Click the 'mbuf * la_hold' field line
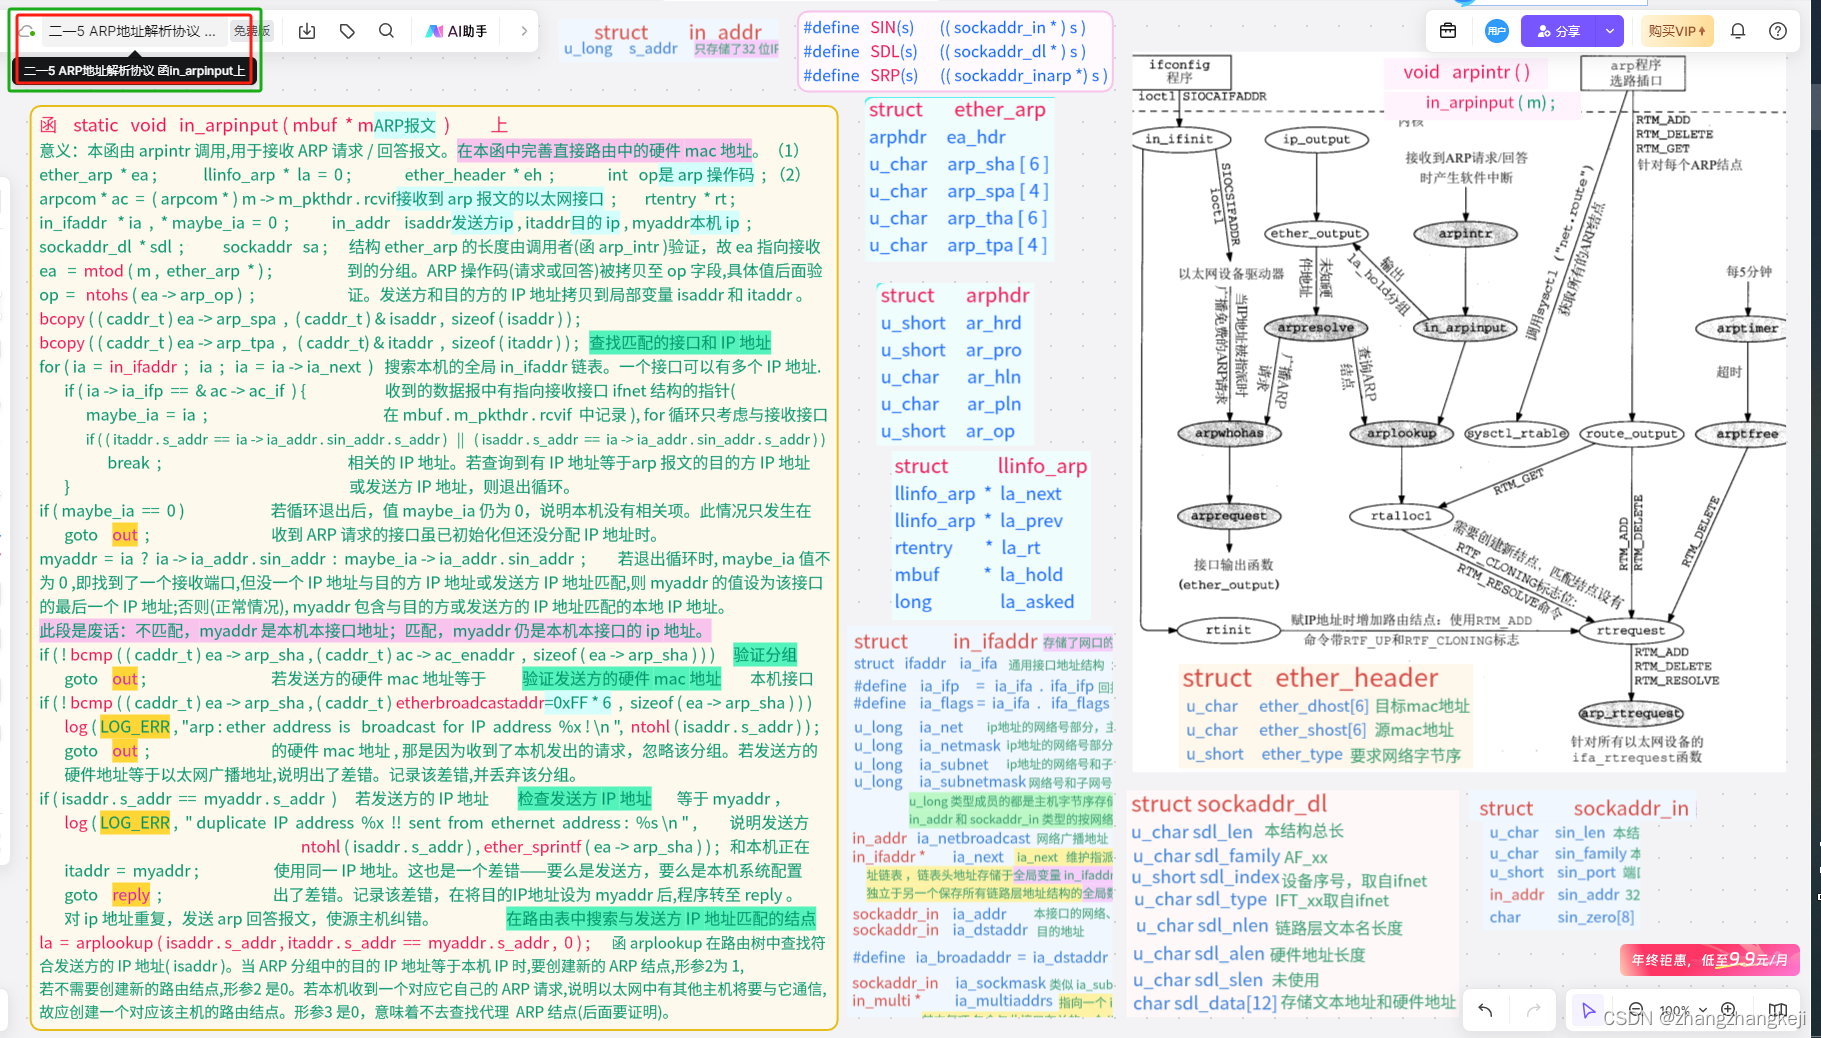Screen dimensions: 1821x1038 click(978, 575)
